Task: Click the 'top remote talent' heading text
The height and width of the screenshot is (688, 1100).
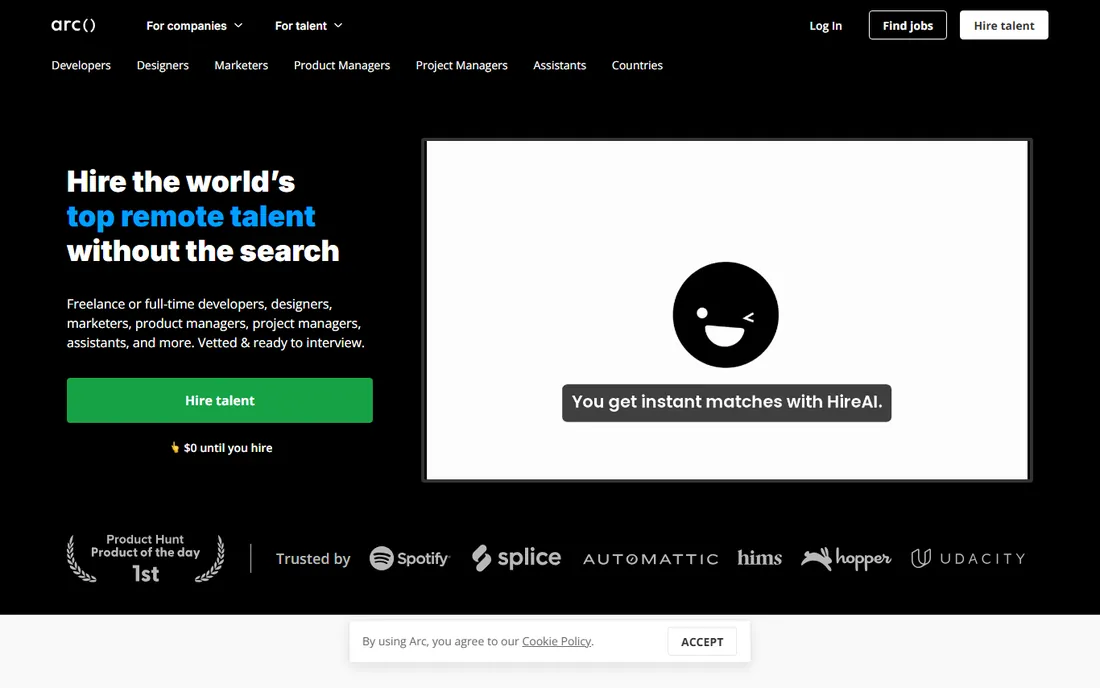Action: [x=191, y=217]
